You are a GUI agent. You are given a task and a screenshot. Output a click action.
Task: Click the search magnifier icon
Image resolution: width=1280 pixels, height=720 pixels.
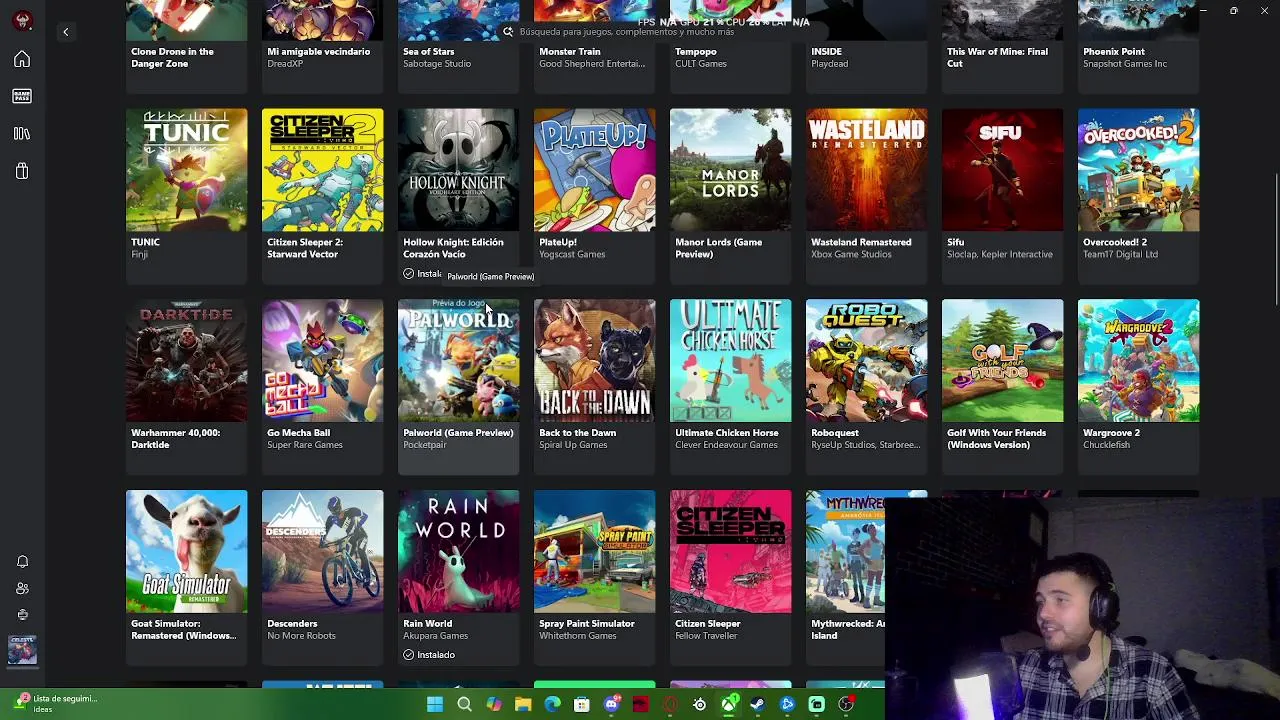click(508, 32)
